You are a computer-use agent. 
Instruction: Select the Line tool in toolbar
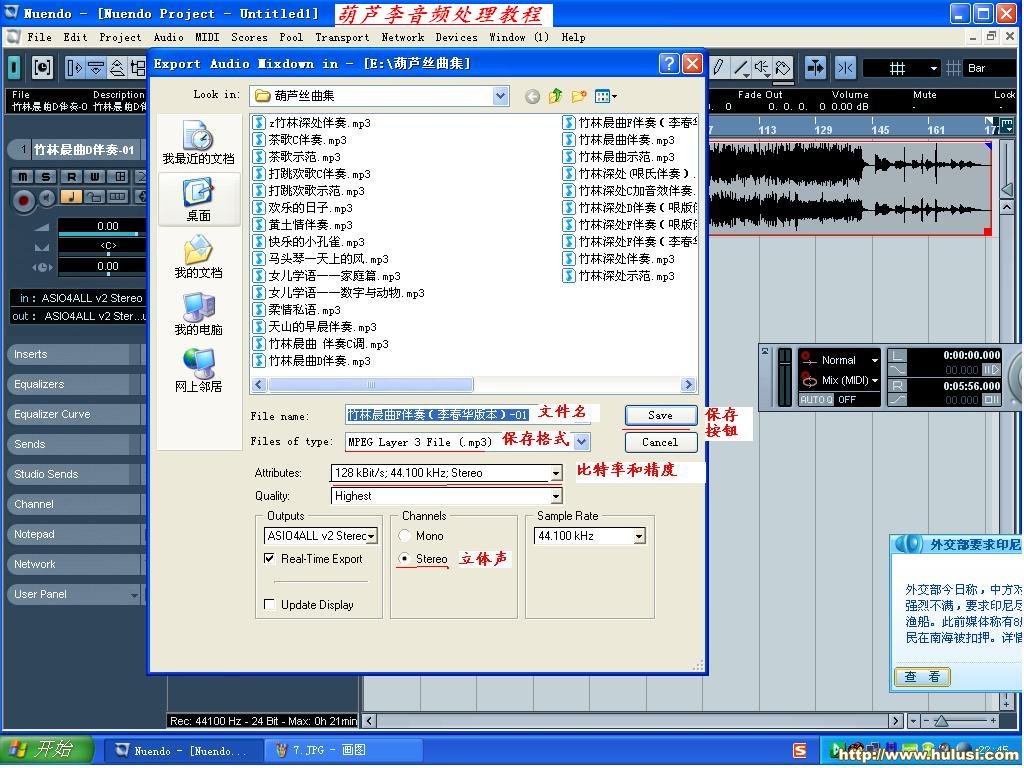pos(741,67)
